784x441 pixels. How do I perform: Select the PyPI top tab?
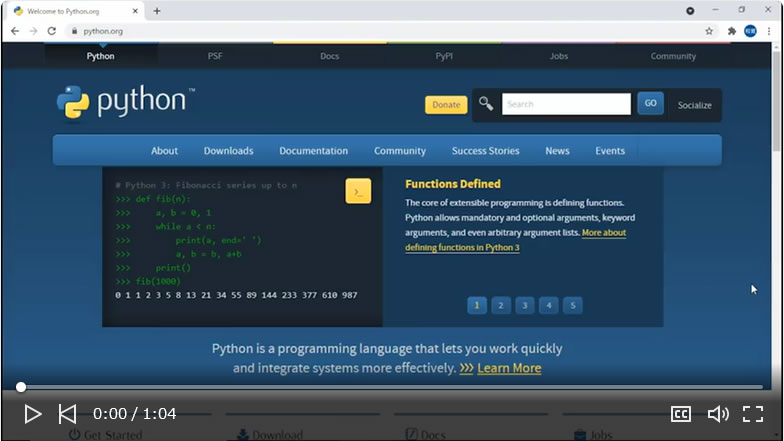(444, 56)
